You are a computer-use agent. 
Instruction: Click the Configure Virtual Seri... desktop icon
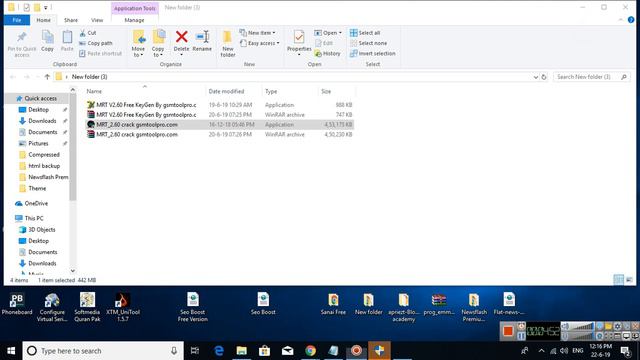click(52, 307)
